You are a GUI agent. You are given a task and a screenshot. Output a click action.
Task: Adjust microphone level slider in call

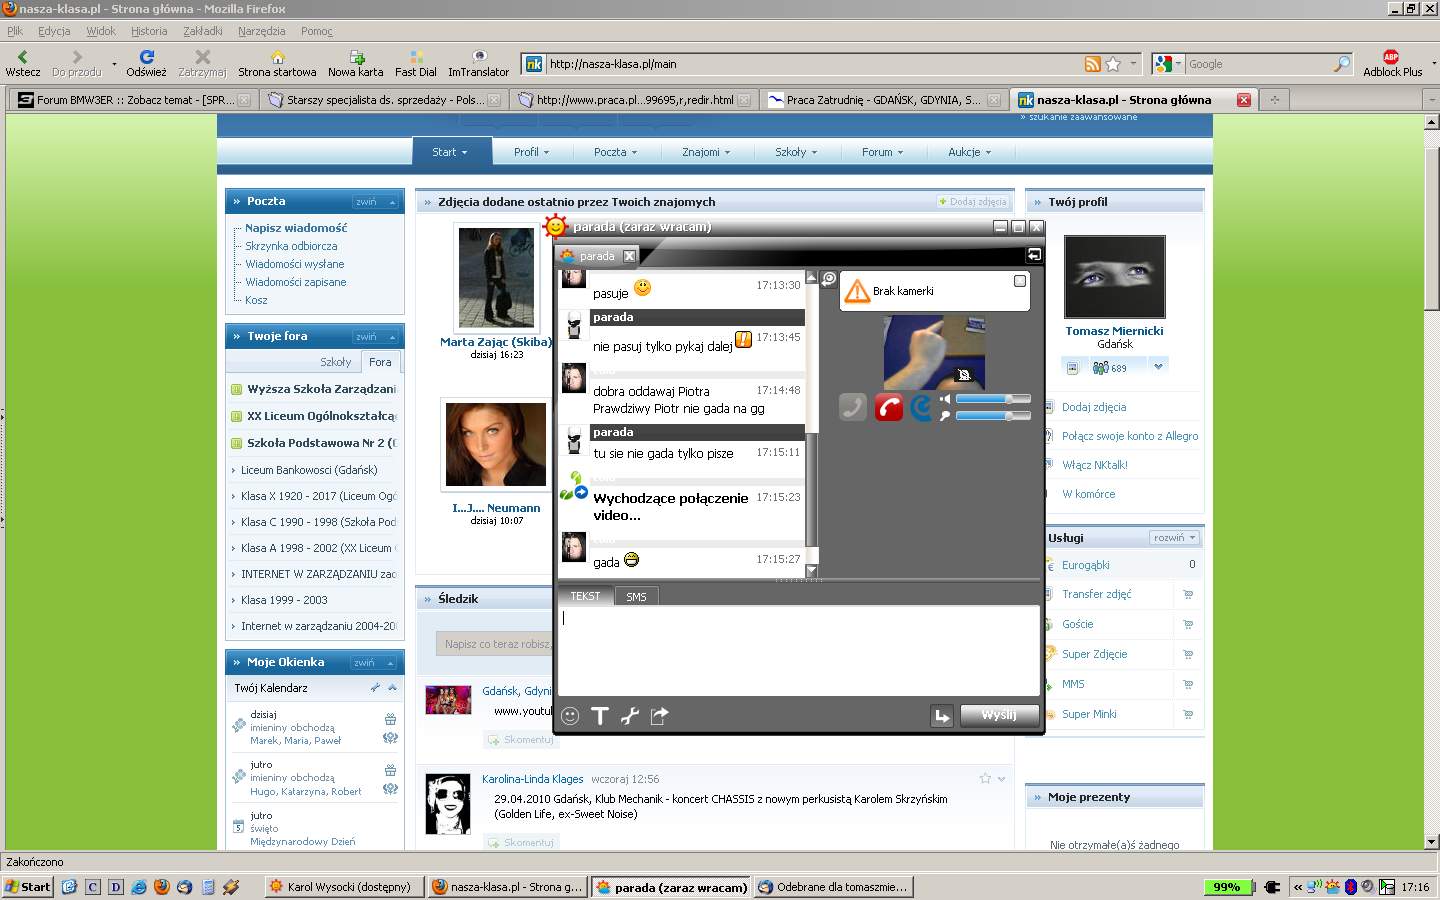(992, 416)
